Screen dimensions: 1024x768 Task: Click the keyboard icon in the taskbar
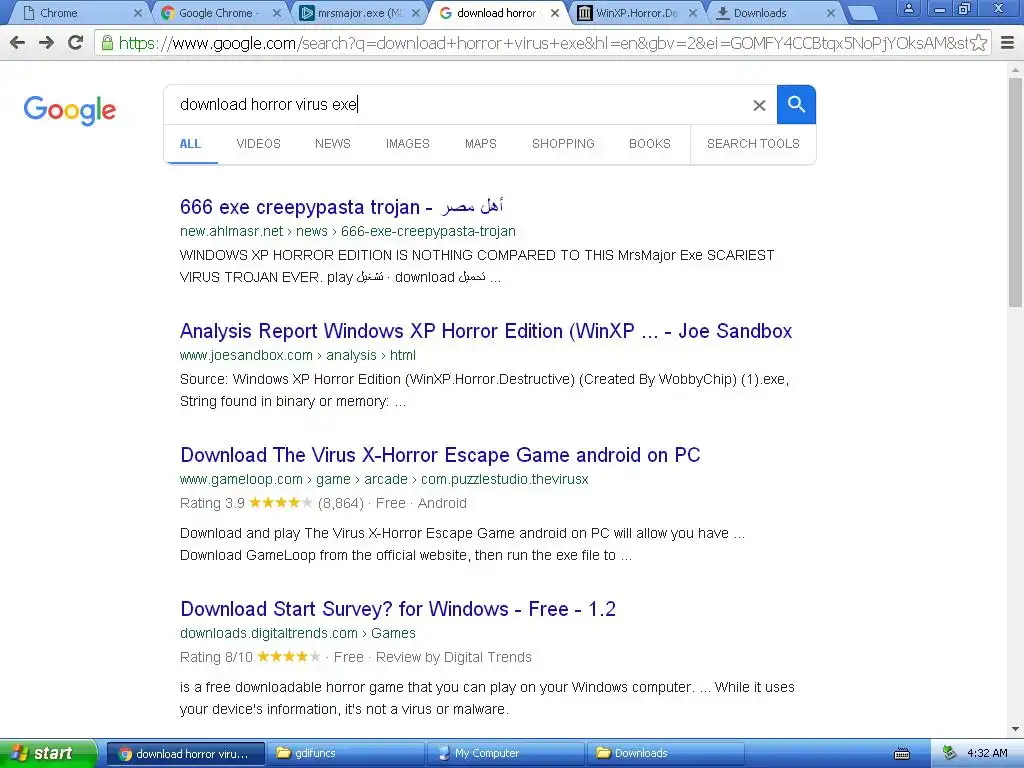click(902, 754)
